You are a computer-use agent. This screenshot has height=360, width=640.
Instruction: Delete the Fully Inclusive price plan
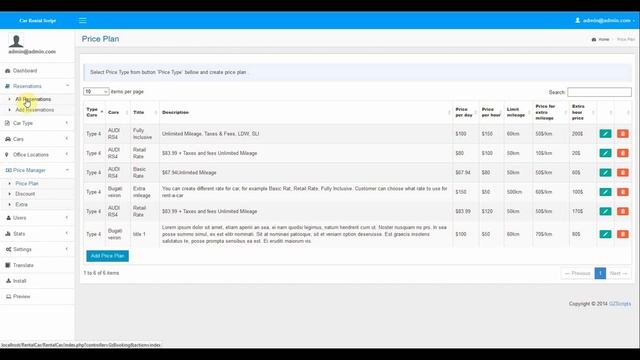click(x=622, y=133)
